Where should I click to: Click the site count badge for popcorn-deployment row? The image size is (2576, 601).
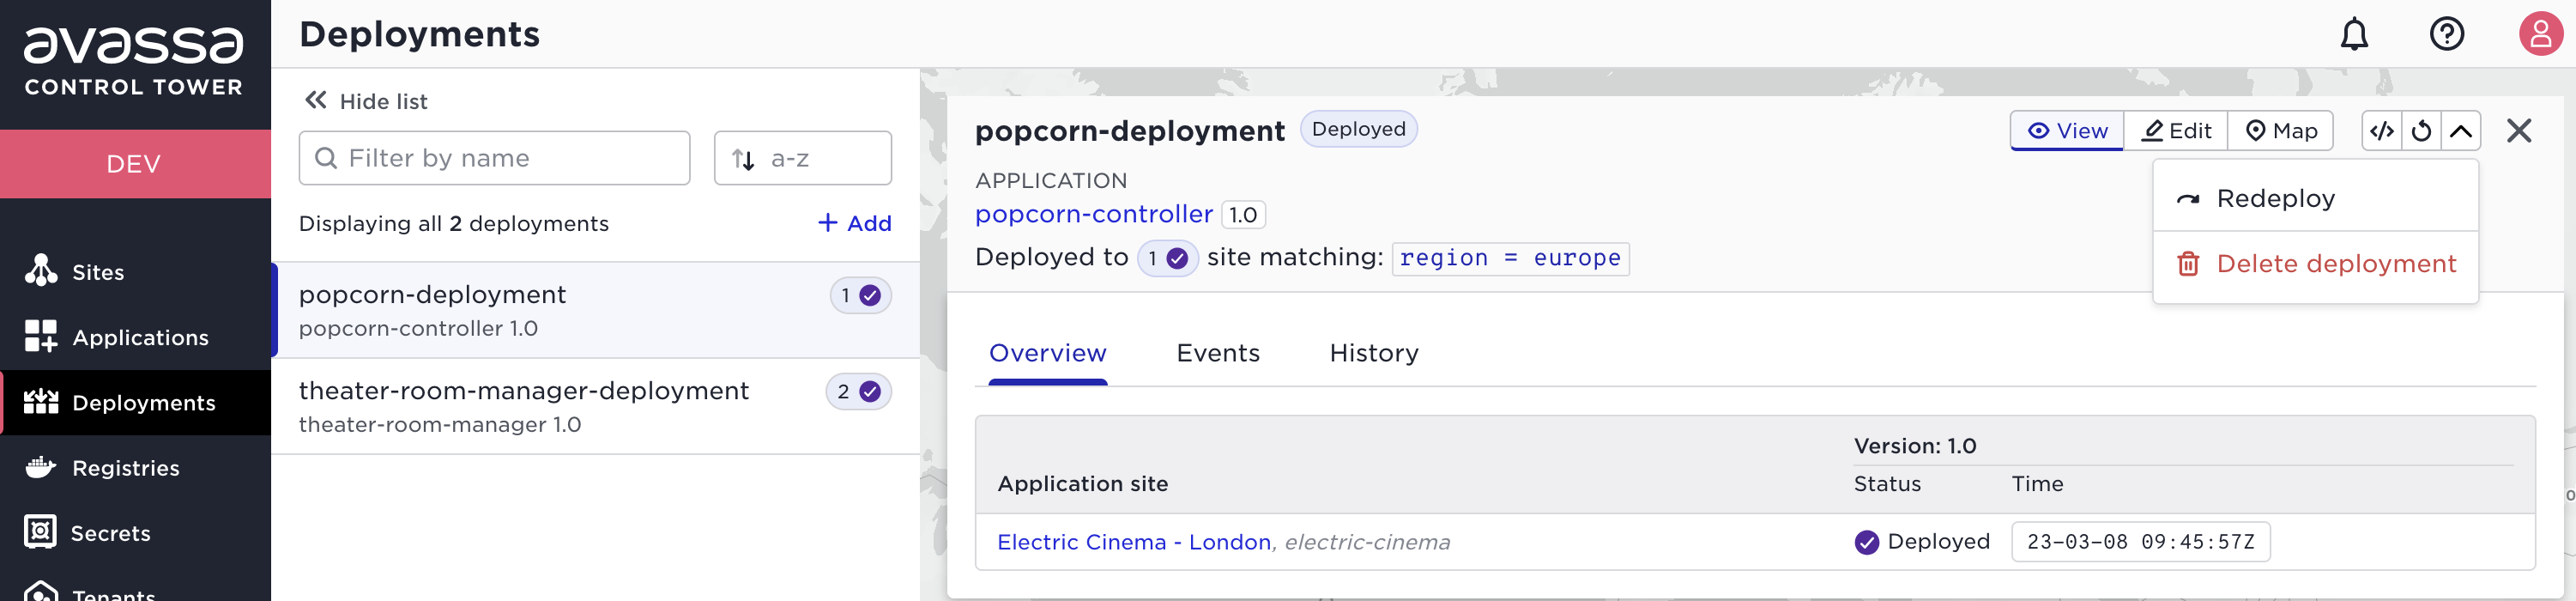tap(860, 295)
